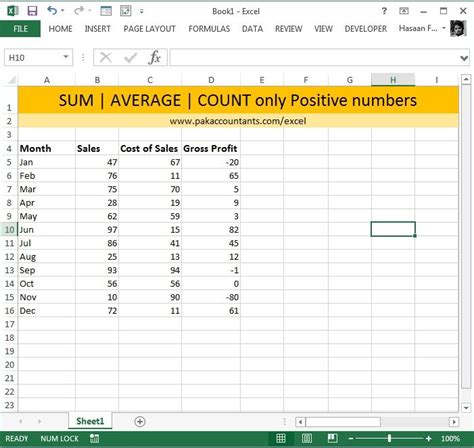
Task: Click the macro recording icon in status bar
Action: pos(94,438)
